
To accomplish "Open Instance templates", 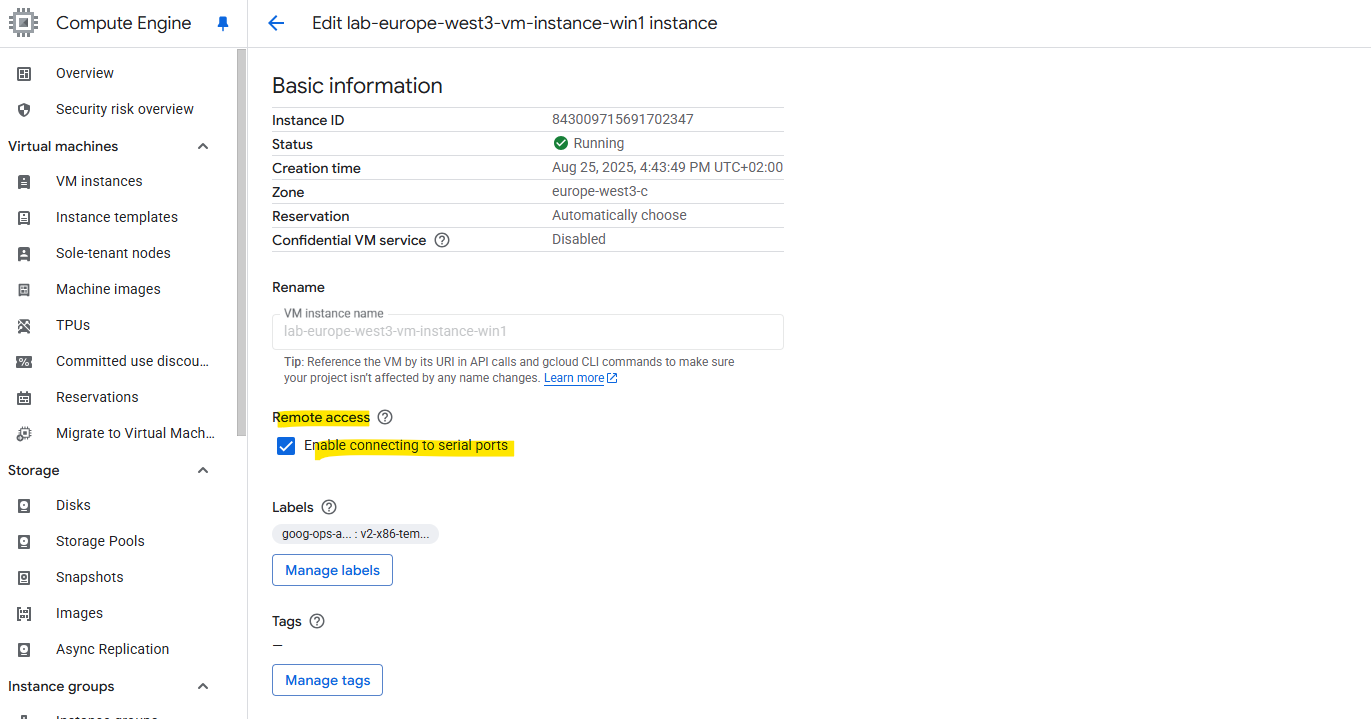I will (x=117, y=217).
